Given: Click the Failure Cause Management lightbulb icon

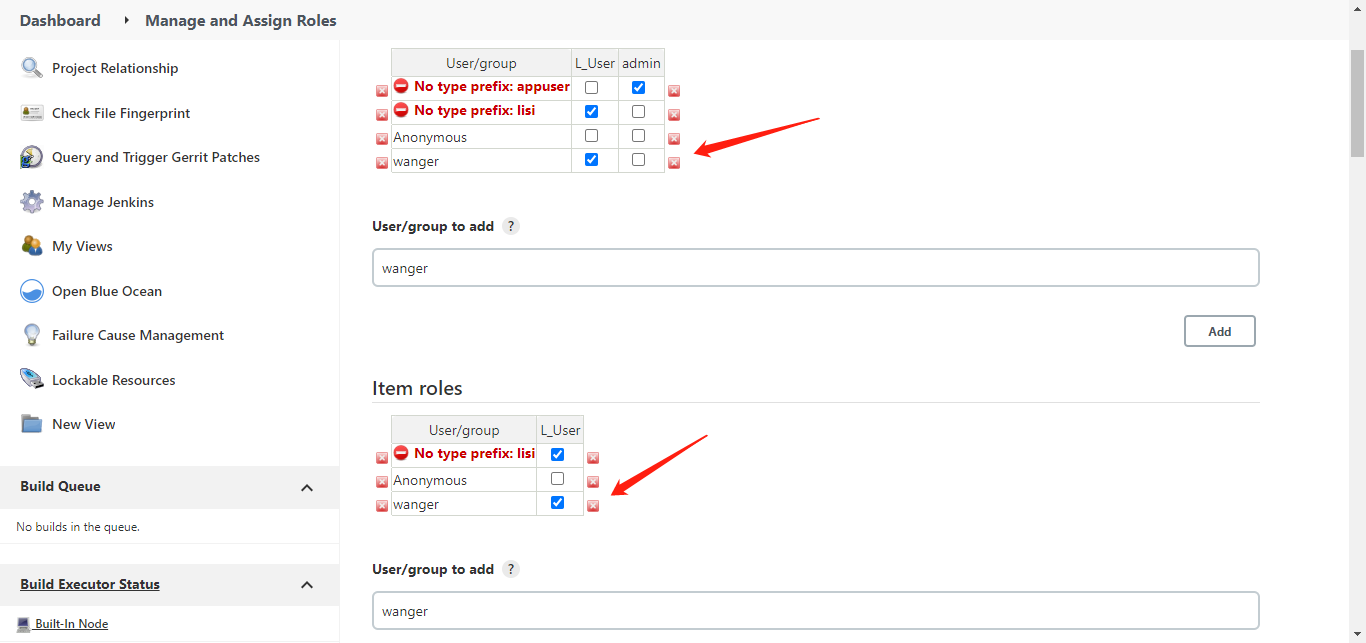Looking at the screenshot, I should coord(32,336).
